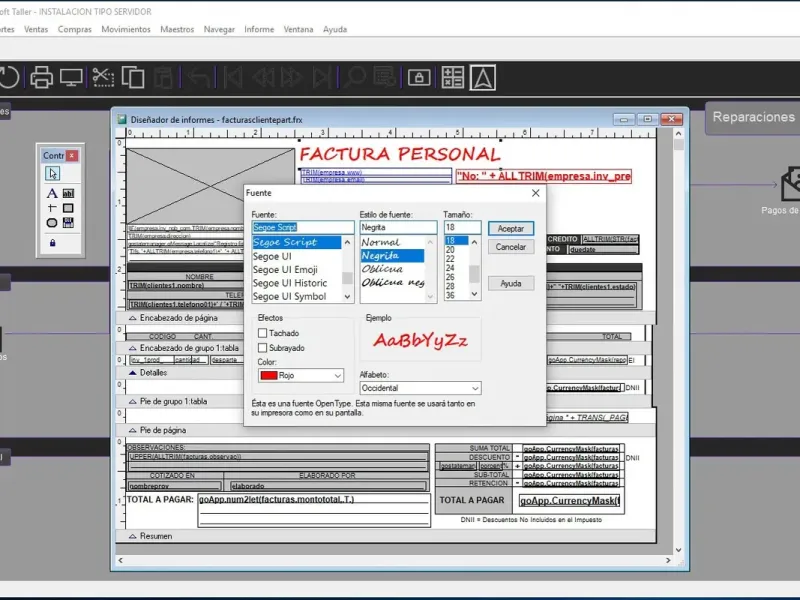Open the Reparaciones panel tab

coord(753,117)
